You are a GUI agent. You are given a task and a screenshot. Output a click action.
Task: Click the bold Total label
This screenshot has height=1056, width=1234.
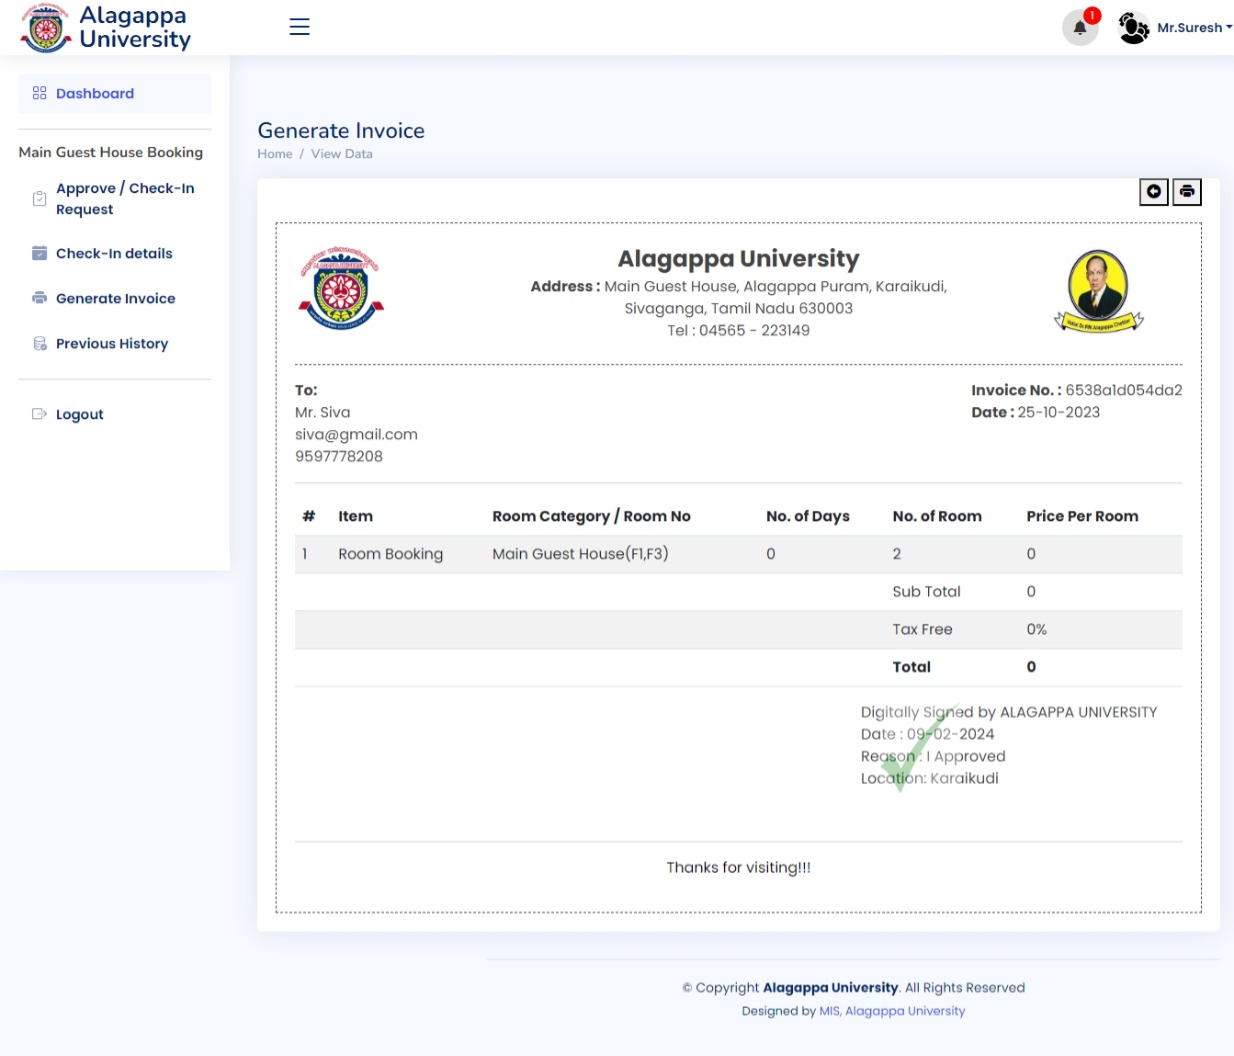point(912,667)
